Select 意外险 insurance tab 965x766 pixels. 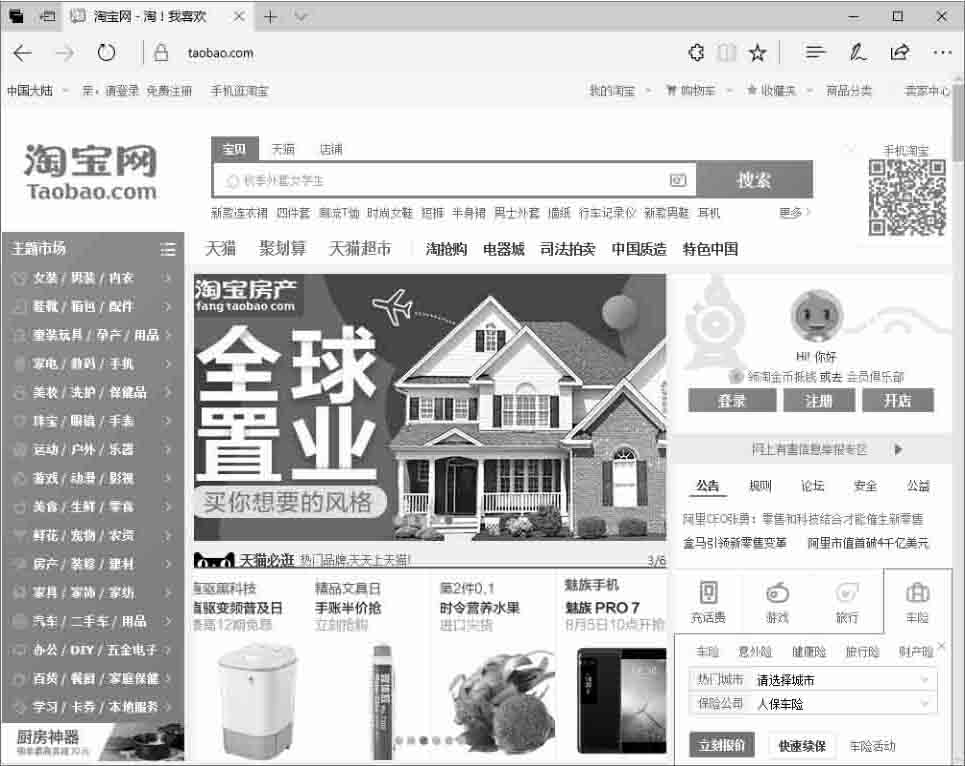755,652
